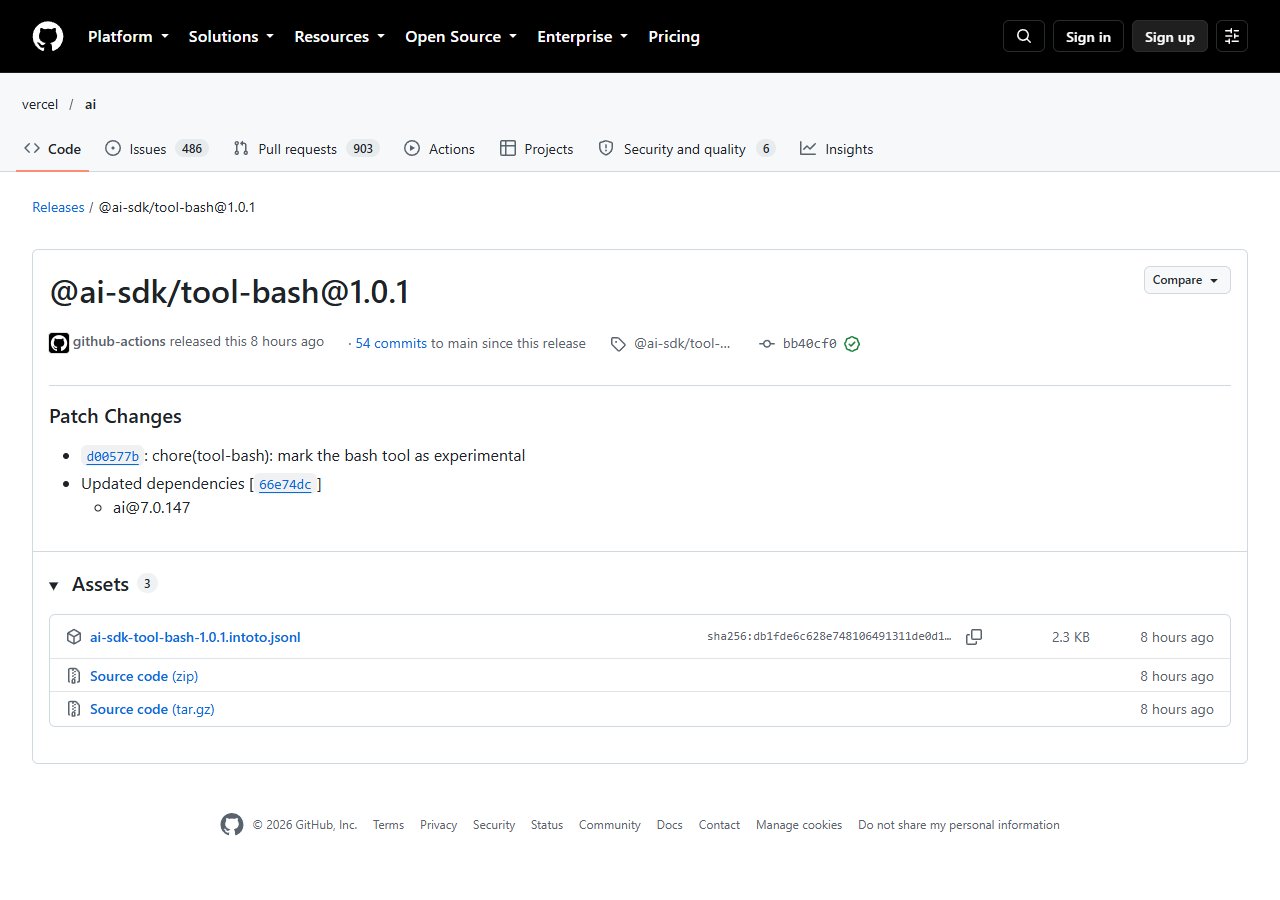Expand the Enterprise menu

click(583, 36)
